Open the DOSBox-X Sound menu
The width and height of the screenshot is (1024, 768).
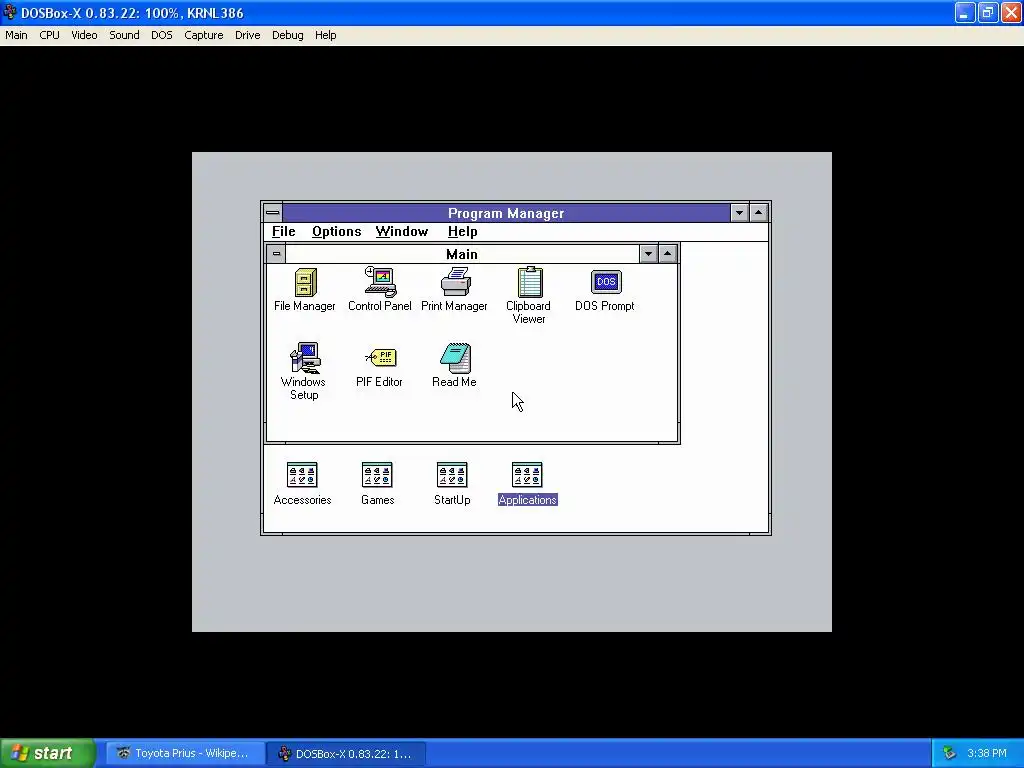point(124,35)
